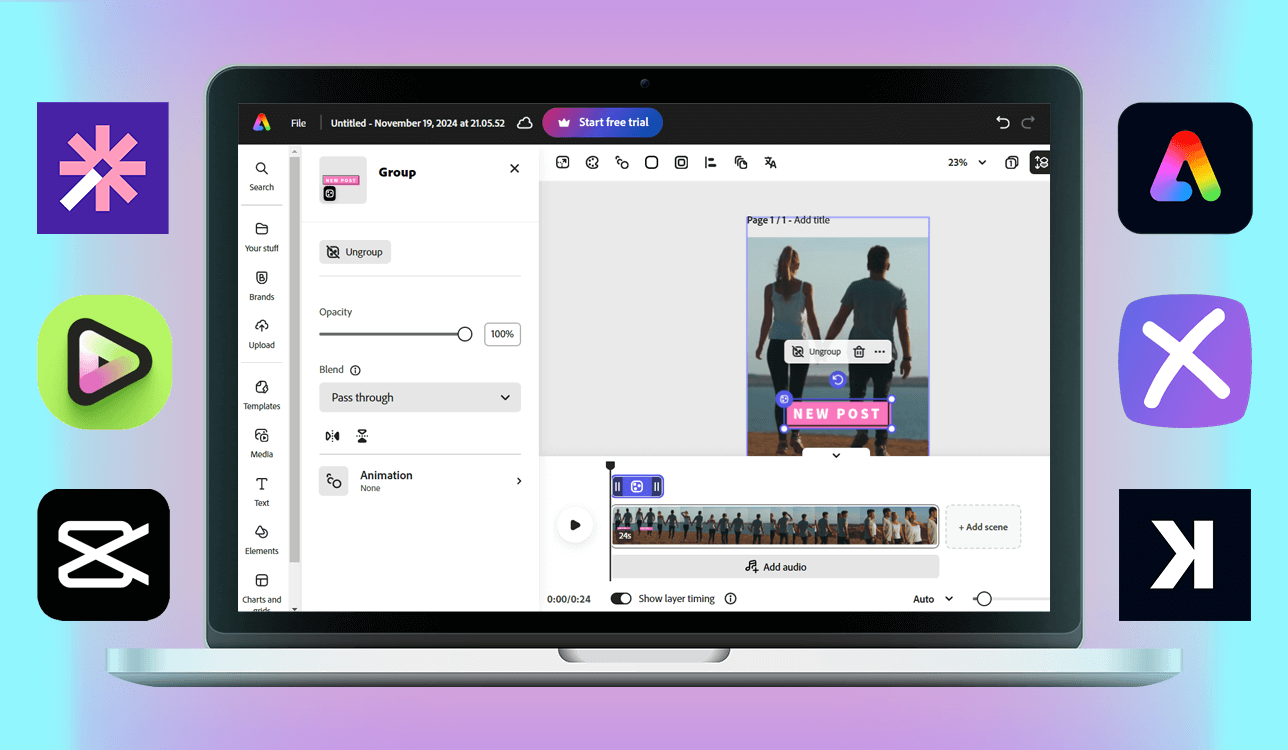Open the Elements sidebar panel

(x=262, y=540)
